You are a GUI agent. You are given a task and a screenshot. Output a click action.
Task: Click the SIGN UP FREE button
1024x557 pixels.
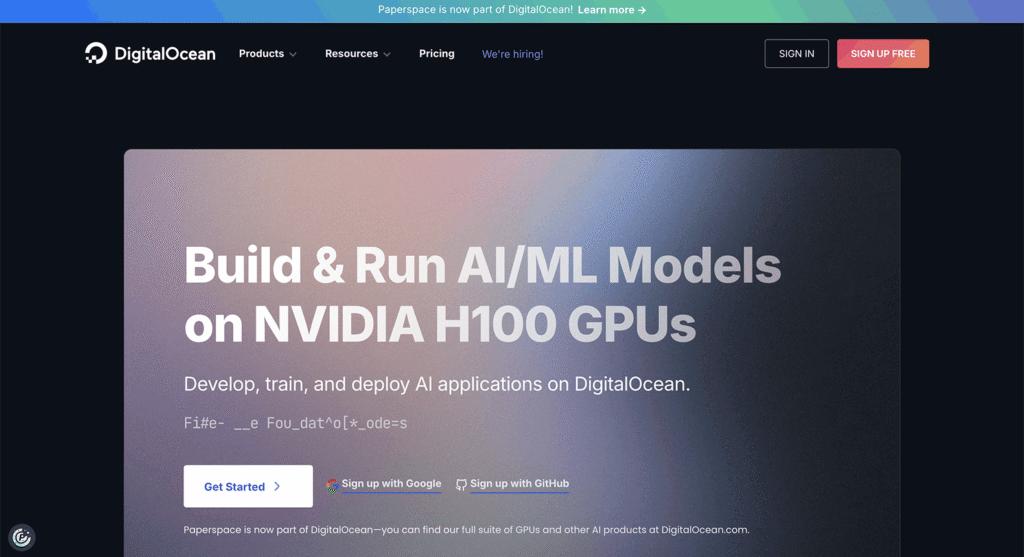coord(882,54)
